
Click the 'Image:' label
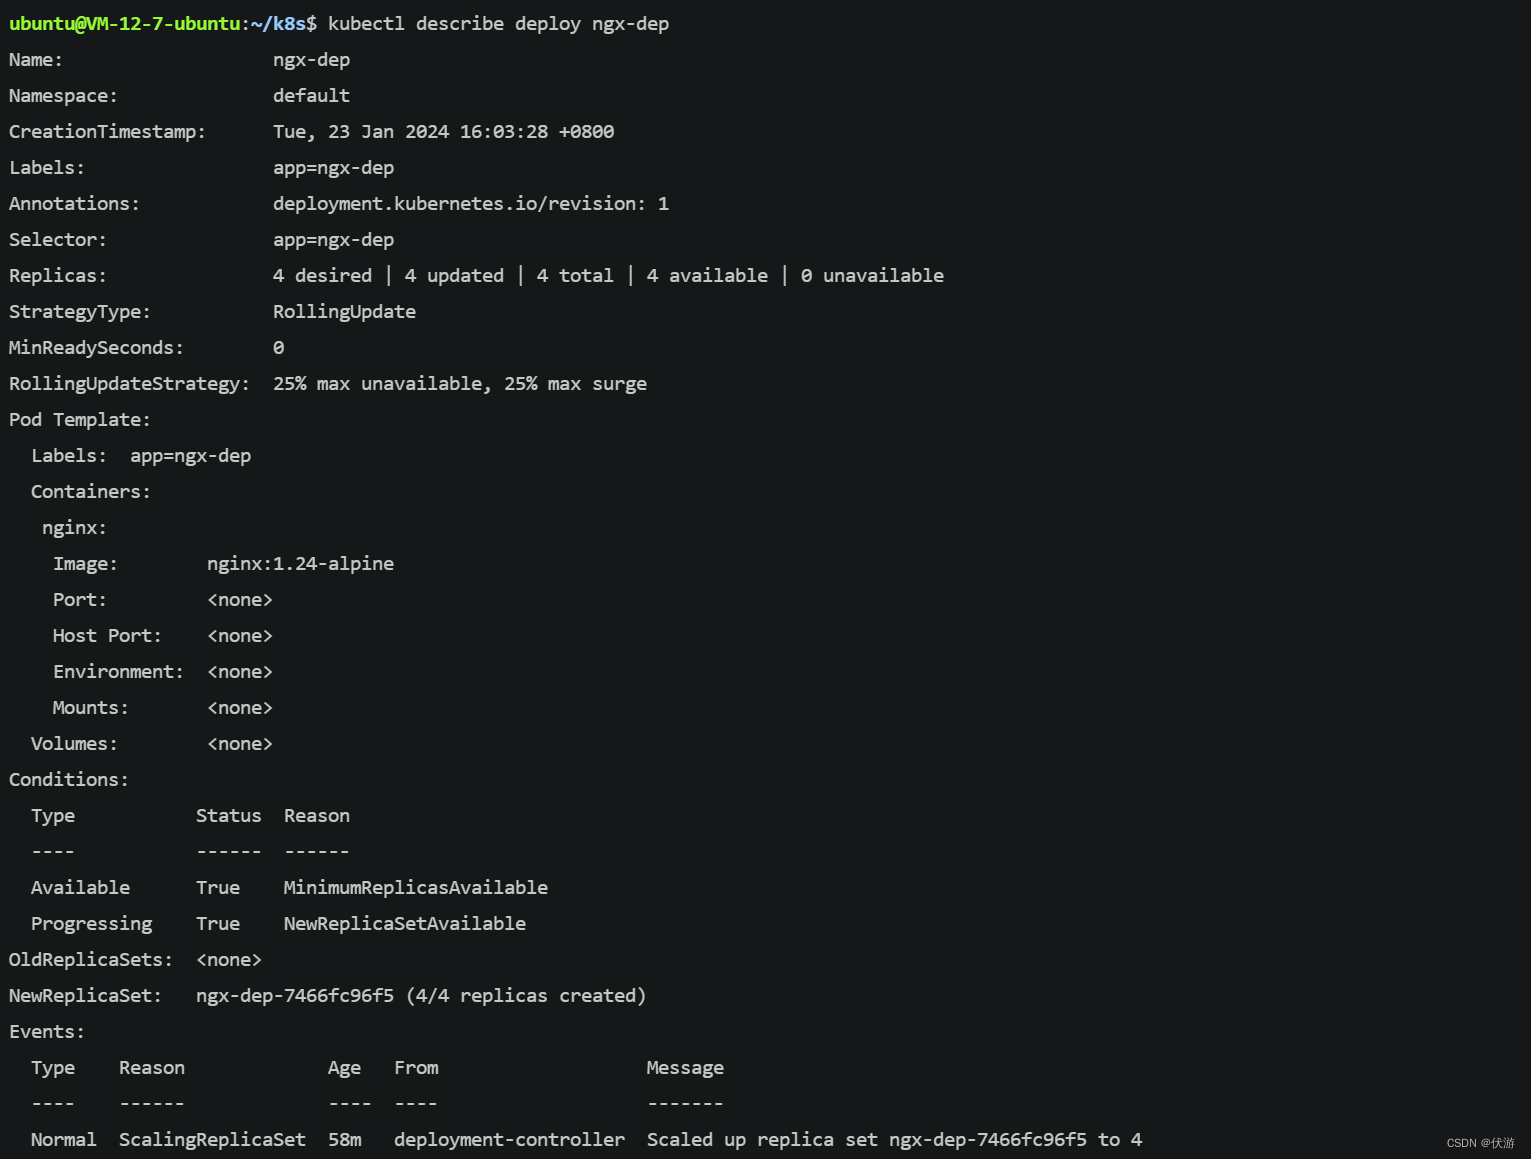(85, 564)
